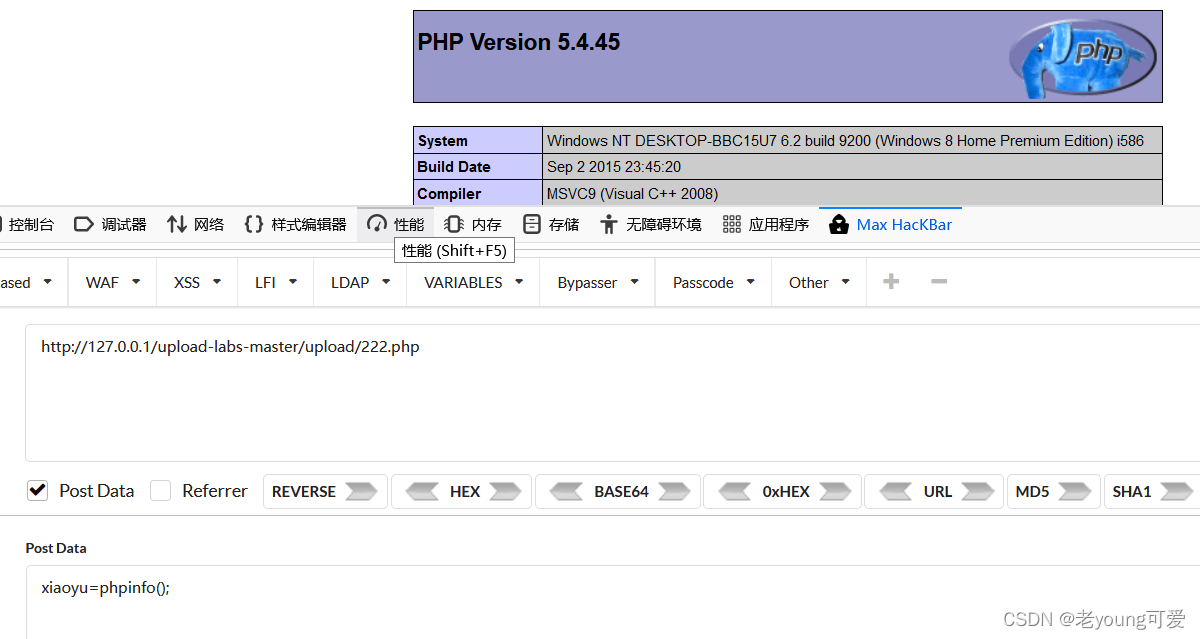The image size is (1200, 639).
Task: Click the REVERSE label button
Action: [x=304, y=491]
